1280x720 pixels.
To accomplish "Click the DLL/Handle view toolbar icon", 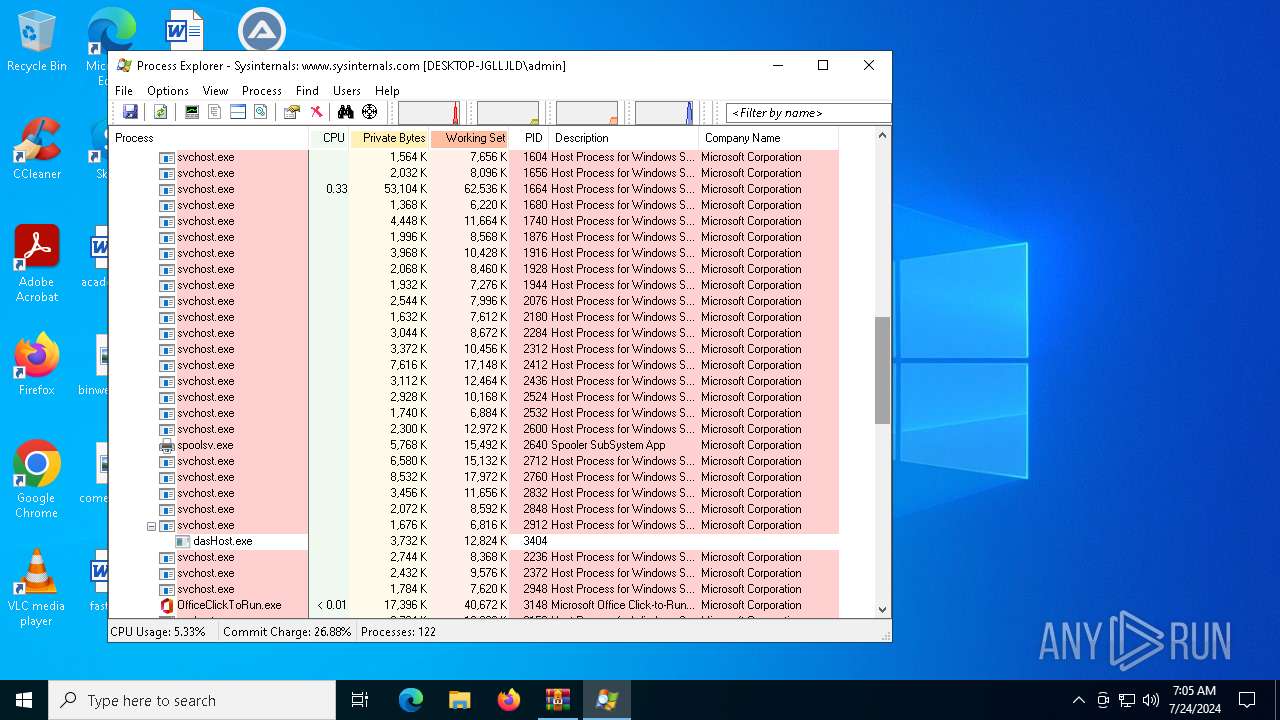I will click(260, 112).
